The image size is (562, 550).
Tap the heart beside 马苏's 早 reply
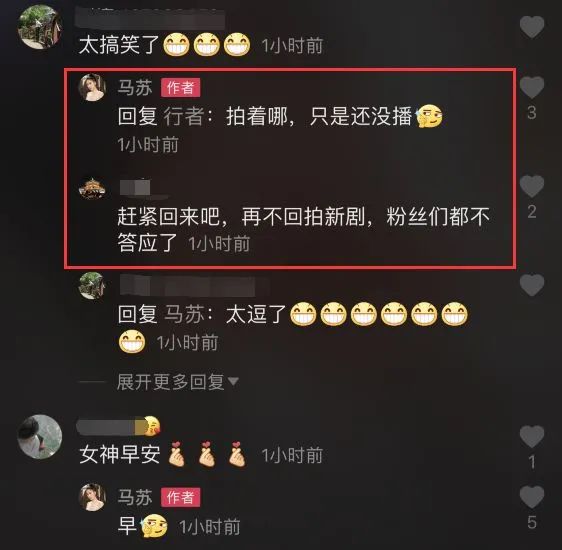(532, 497)
